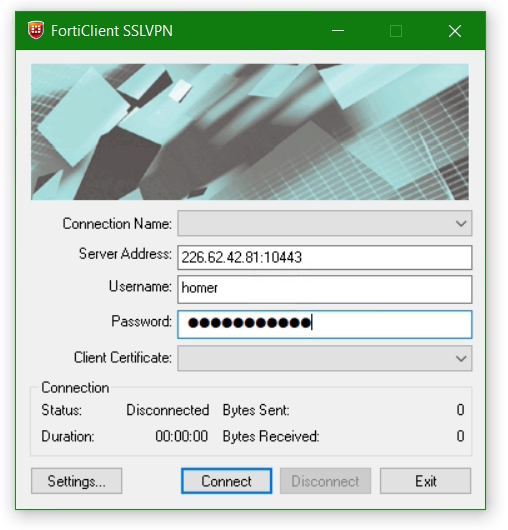This screenshot has height=530, width=508.
Task: Click the Client Certificate label
Action: click(123, 358)
